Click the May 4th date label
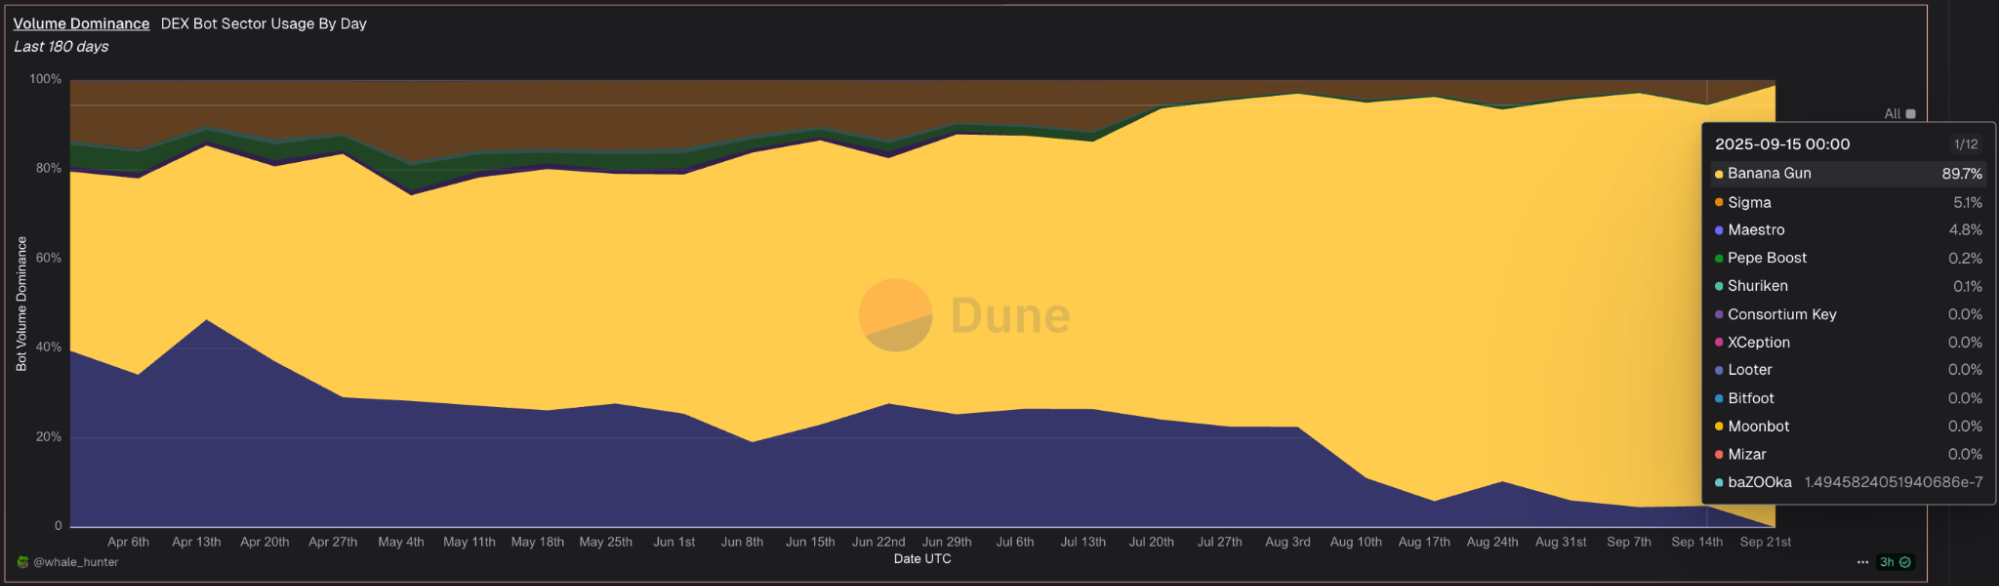Screen dimensions: 1999x586 click(x=401, y=542)
